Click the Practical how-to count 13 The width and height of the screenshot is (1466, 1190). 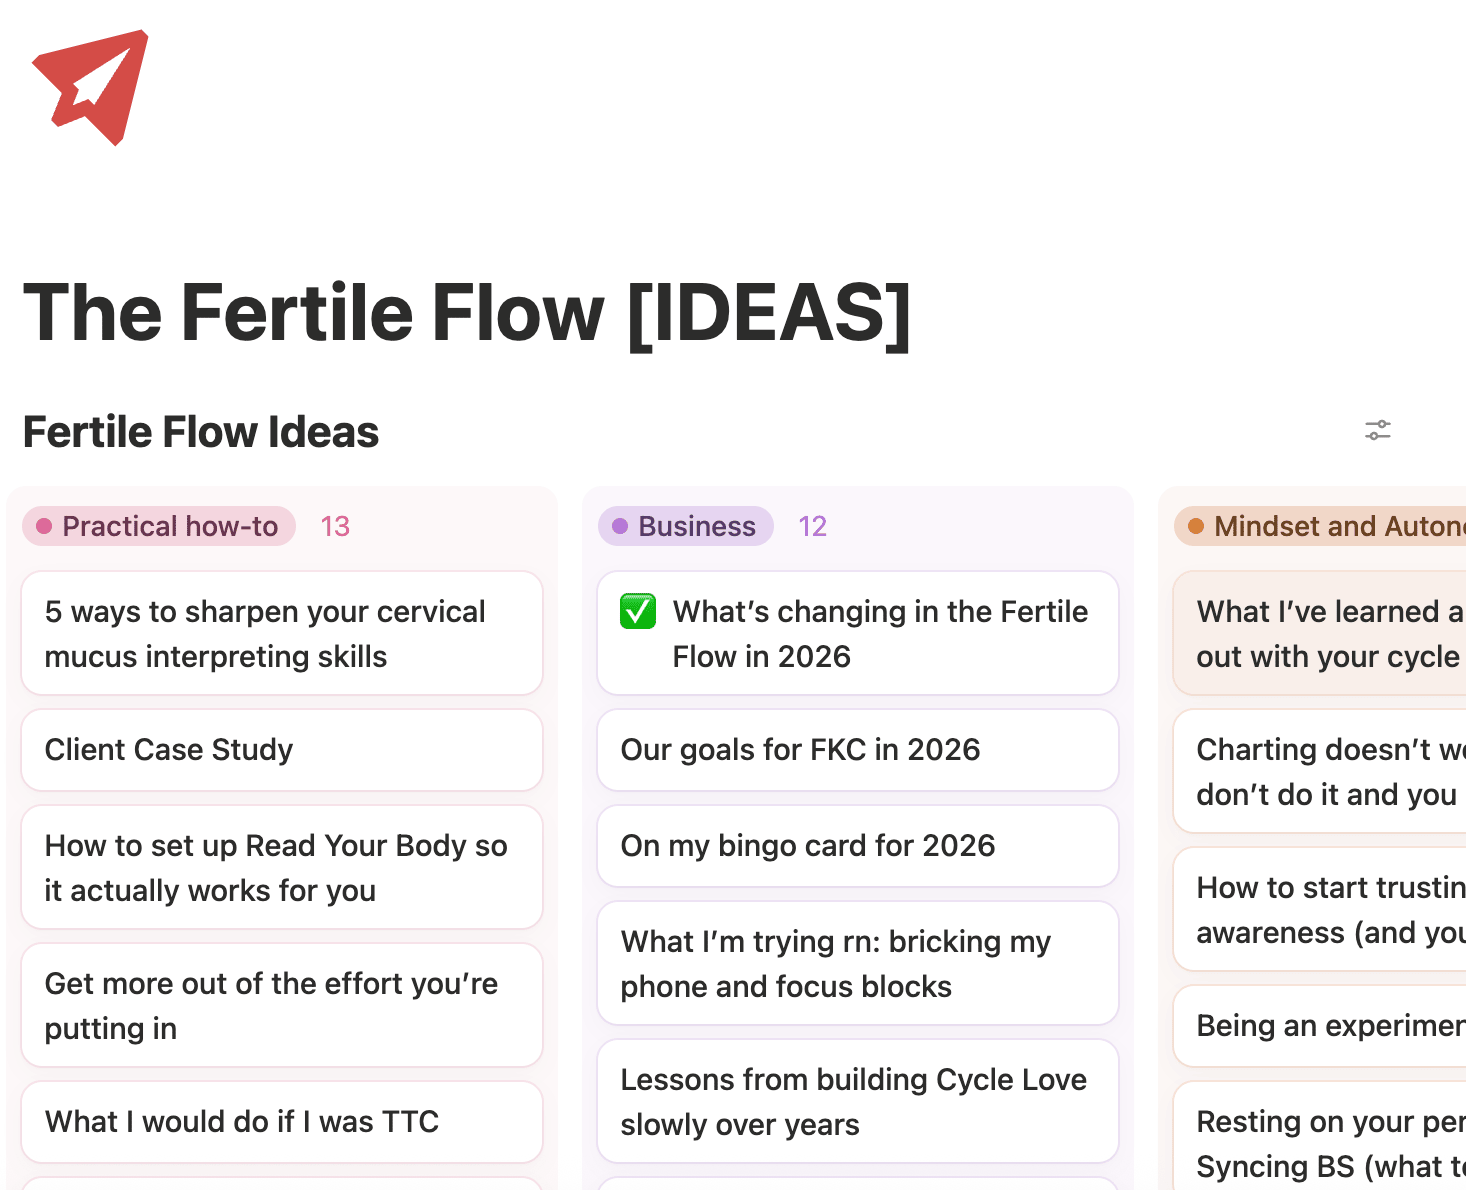click(335, 526)
